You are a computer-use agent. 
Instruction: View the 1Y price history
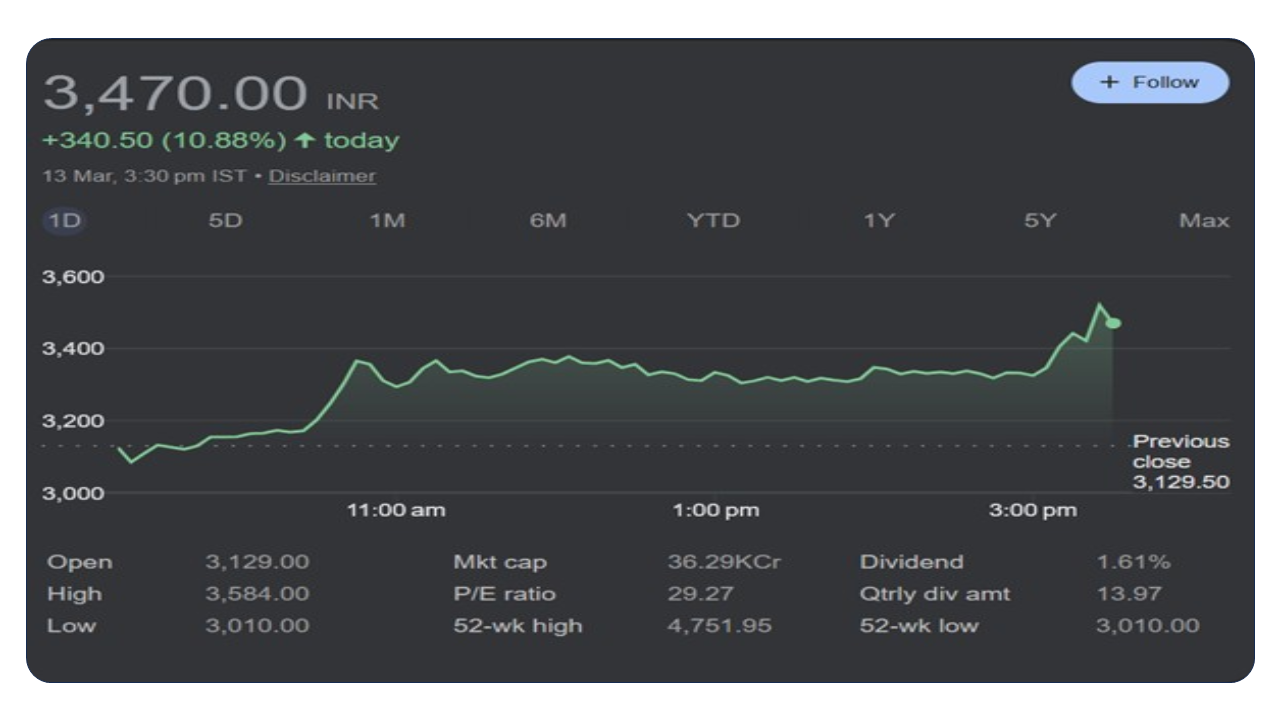878,221
